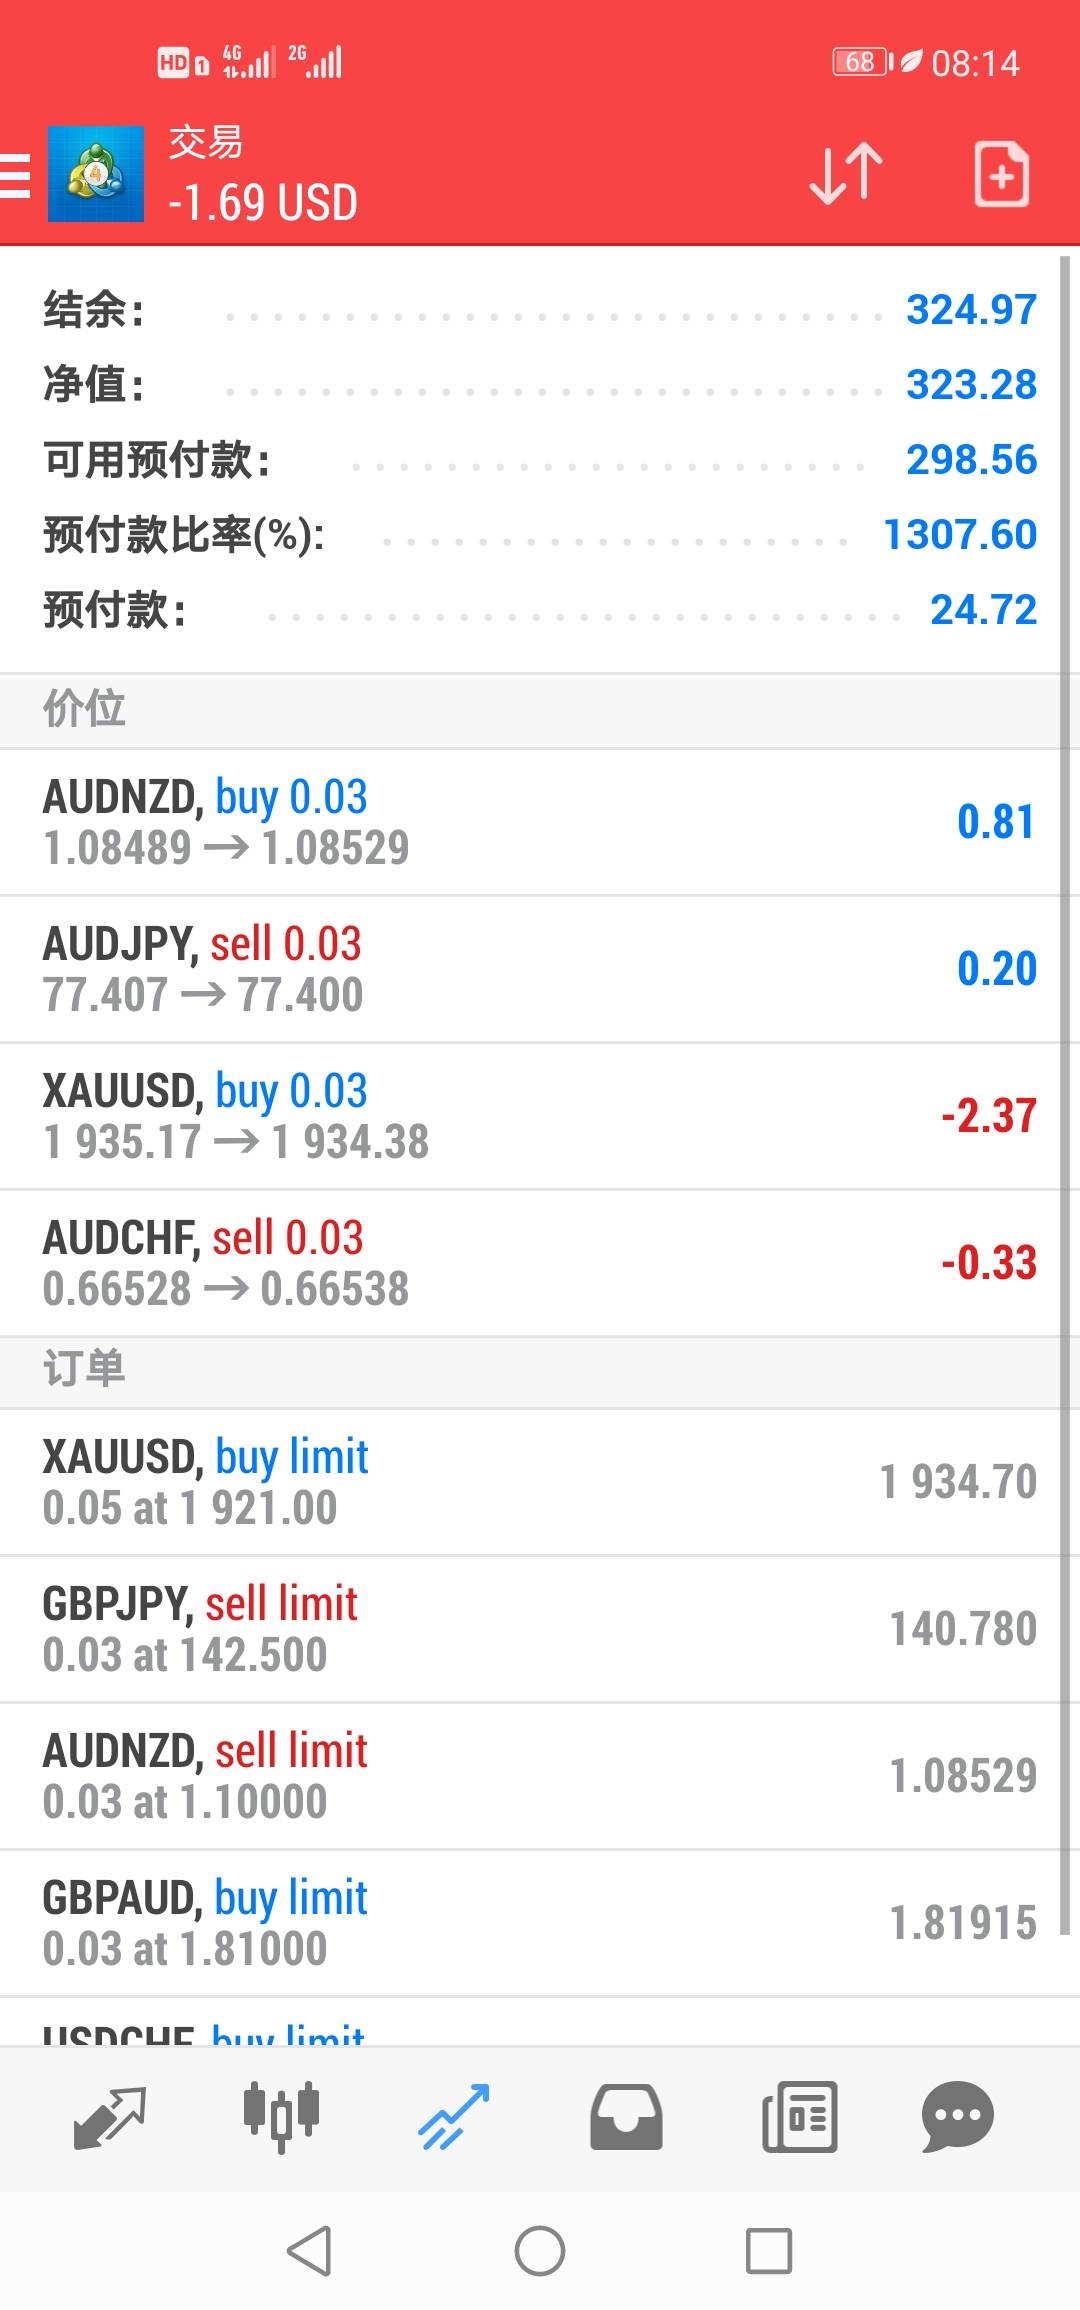Click the vertical scrollbar on right edge
This screenshot has width=1080, height=2310.
[x=1066, y=700]
